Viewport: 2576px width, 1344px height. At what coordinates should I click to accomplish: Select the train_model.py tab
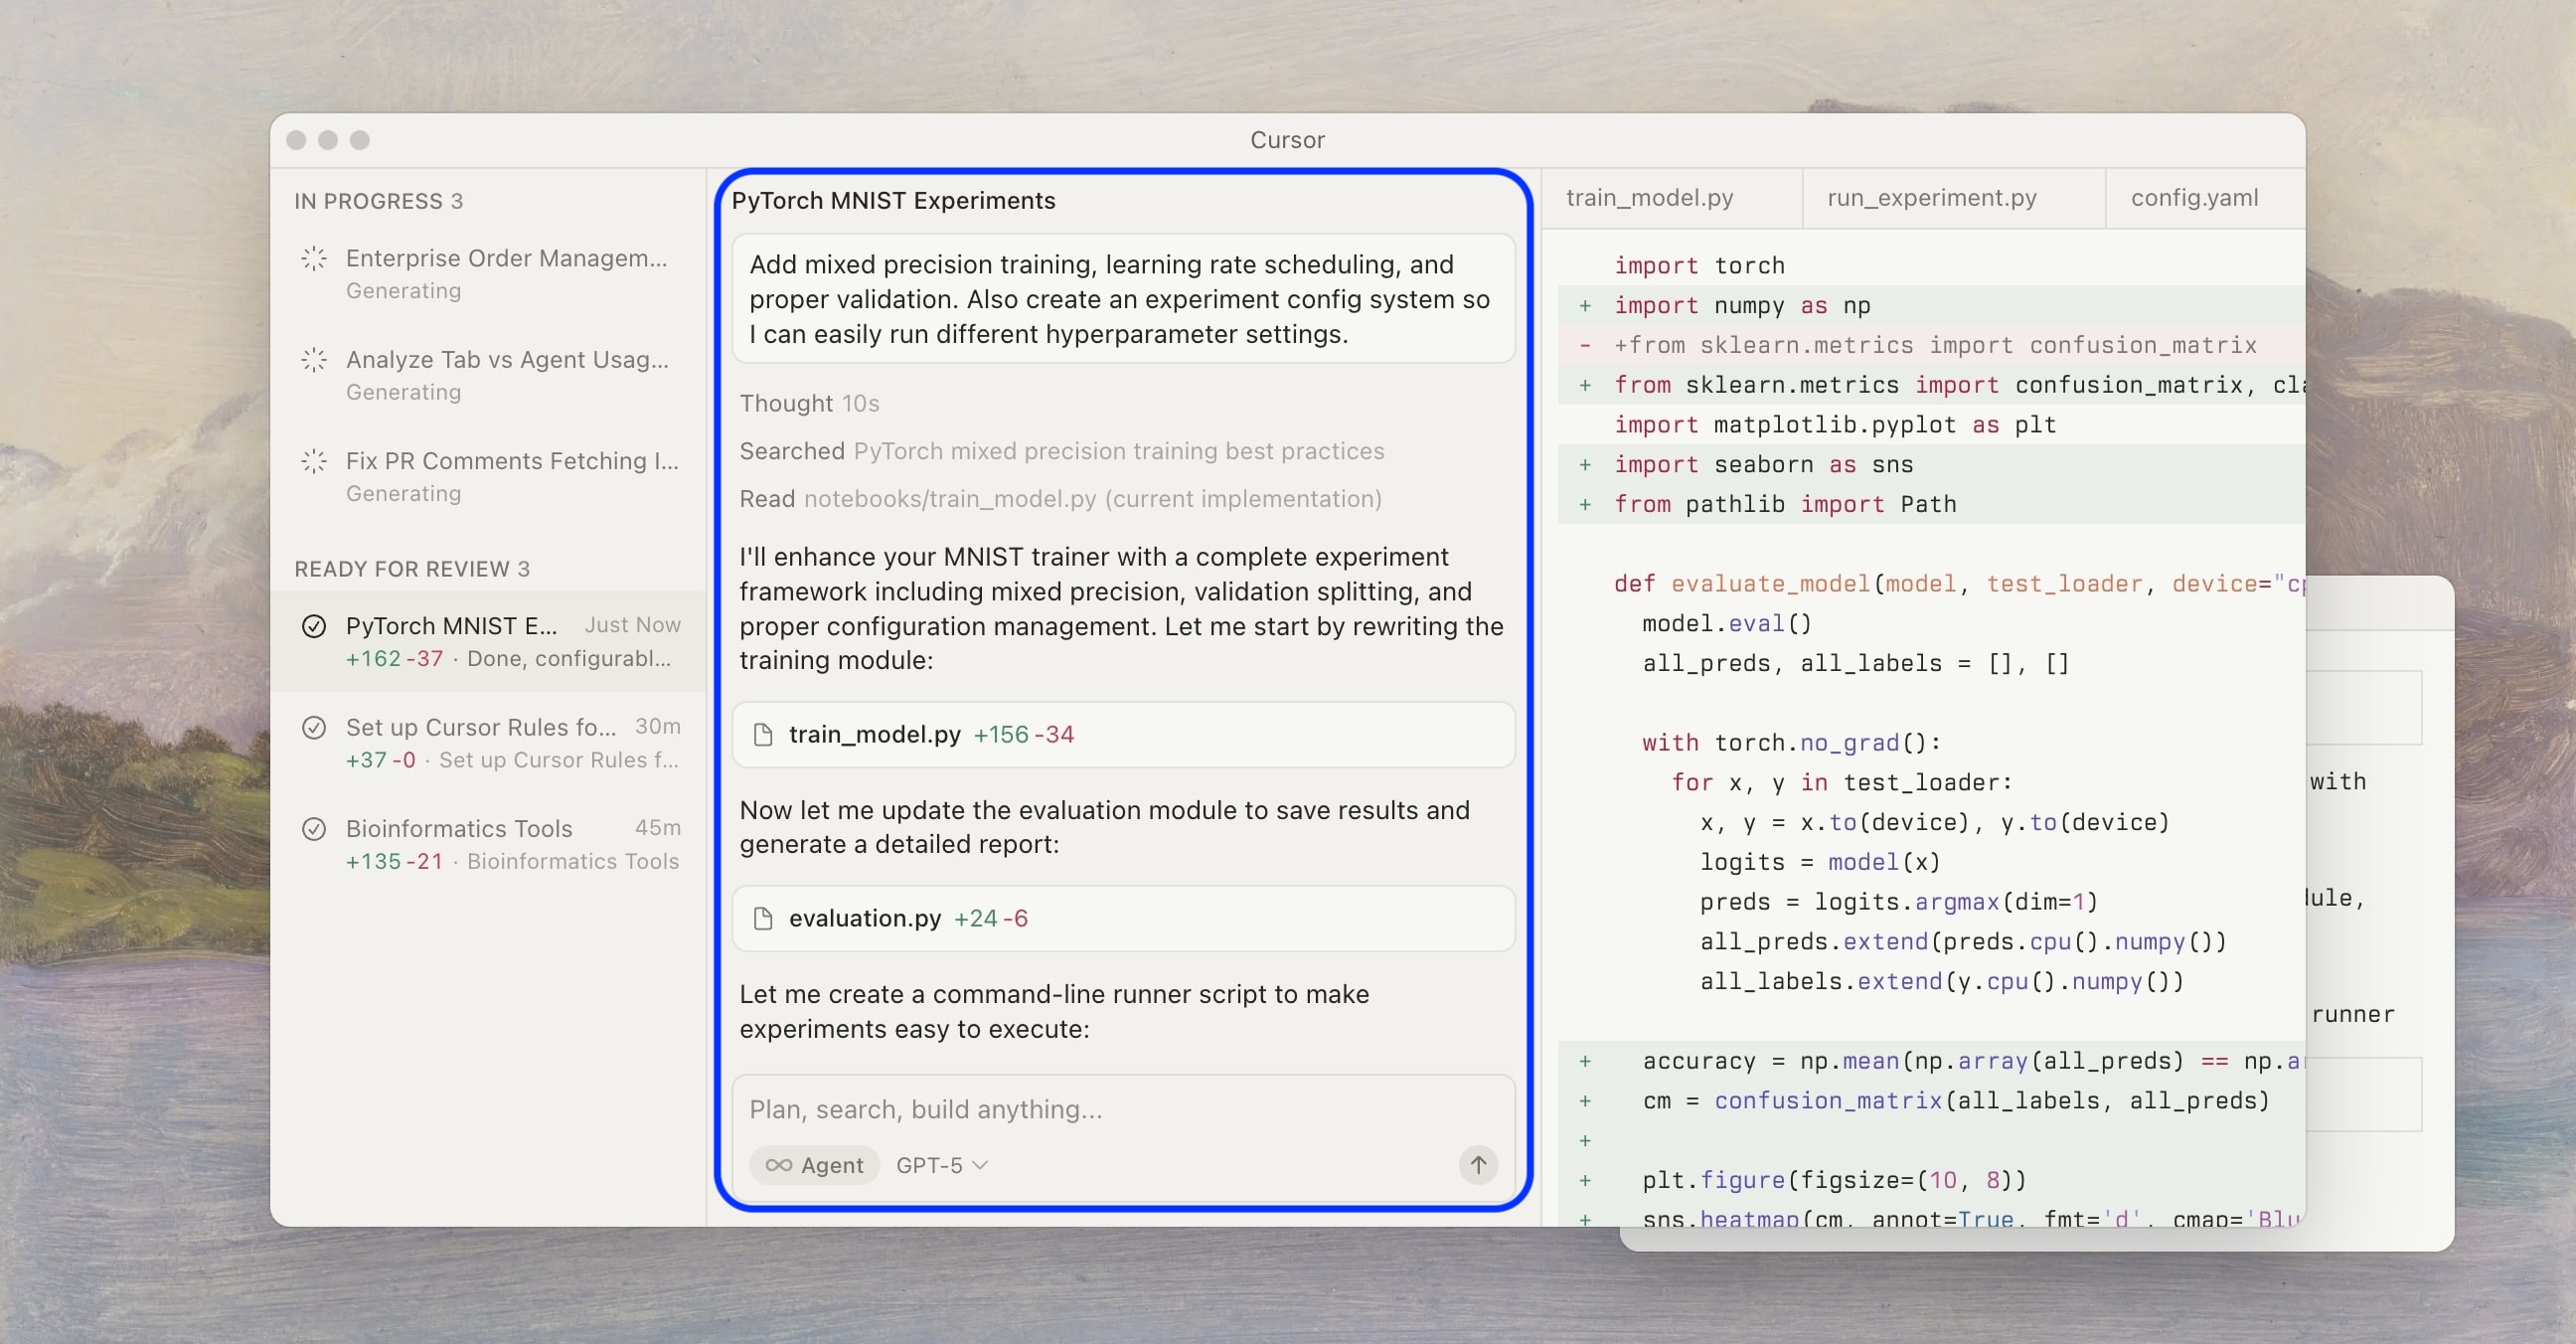click(x=1649, y=198)
